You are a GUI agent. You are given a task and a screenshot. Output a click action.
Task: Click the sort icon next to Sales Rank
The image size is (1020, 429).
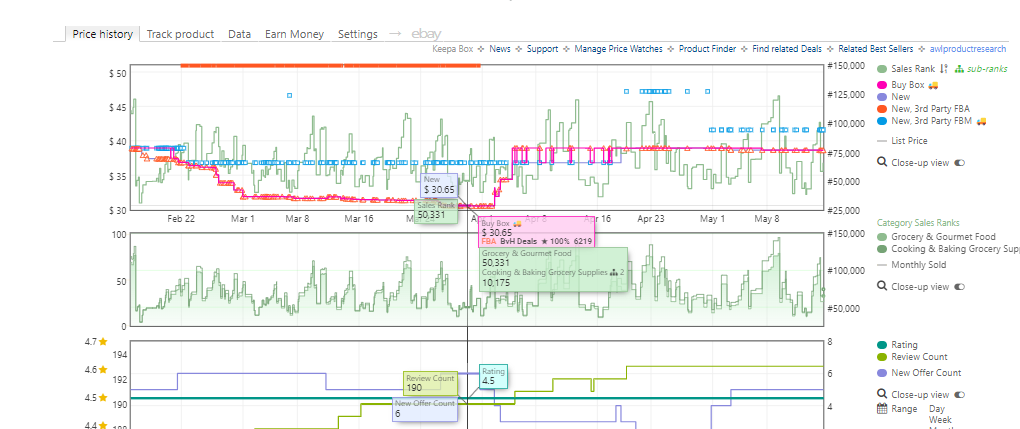click(x=945, y=69)
